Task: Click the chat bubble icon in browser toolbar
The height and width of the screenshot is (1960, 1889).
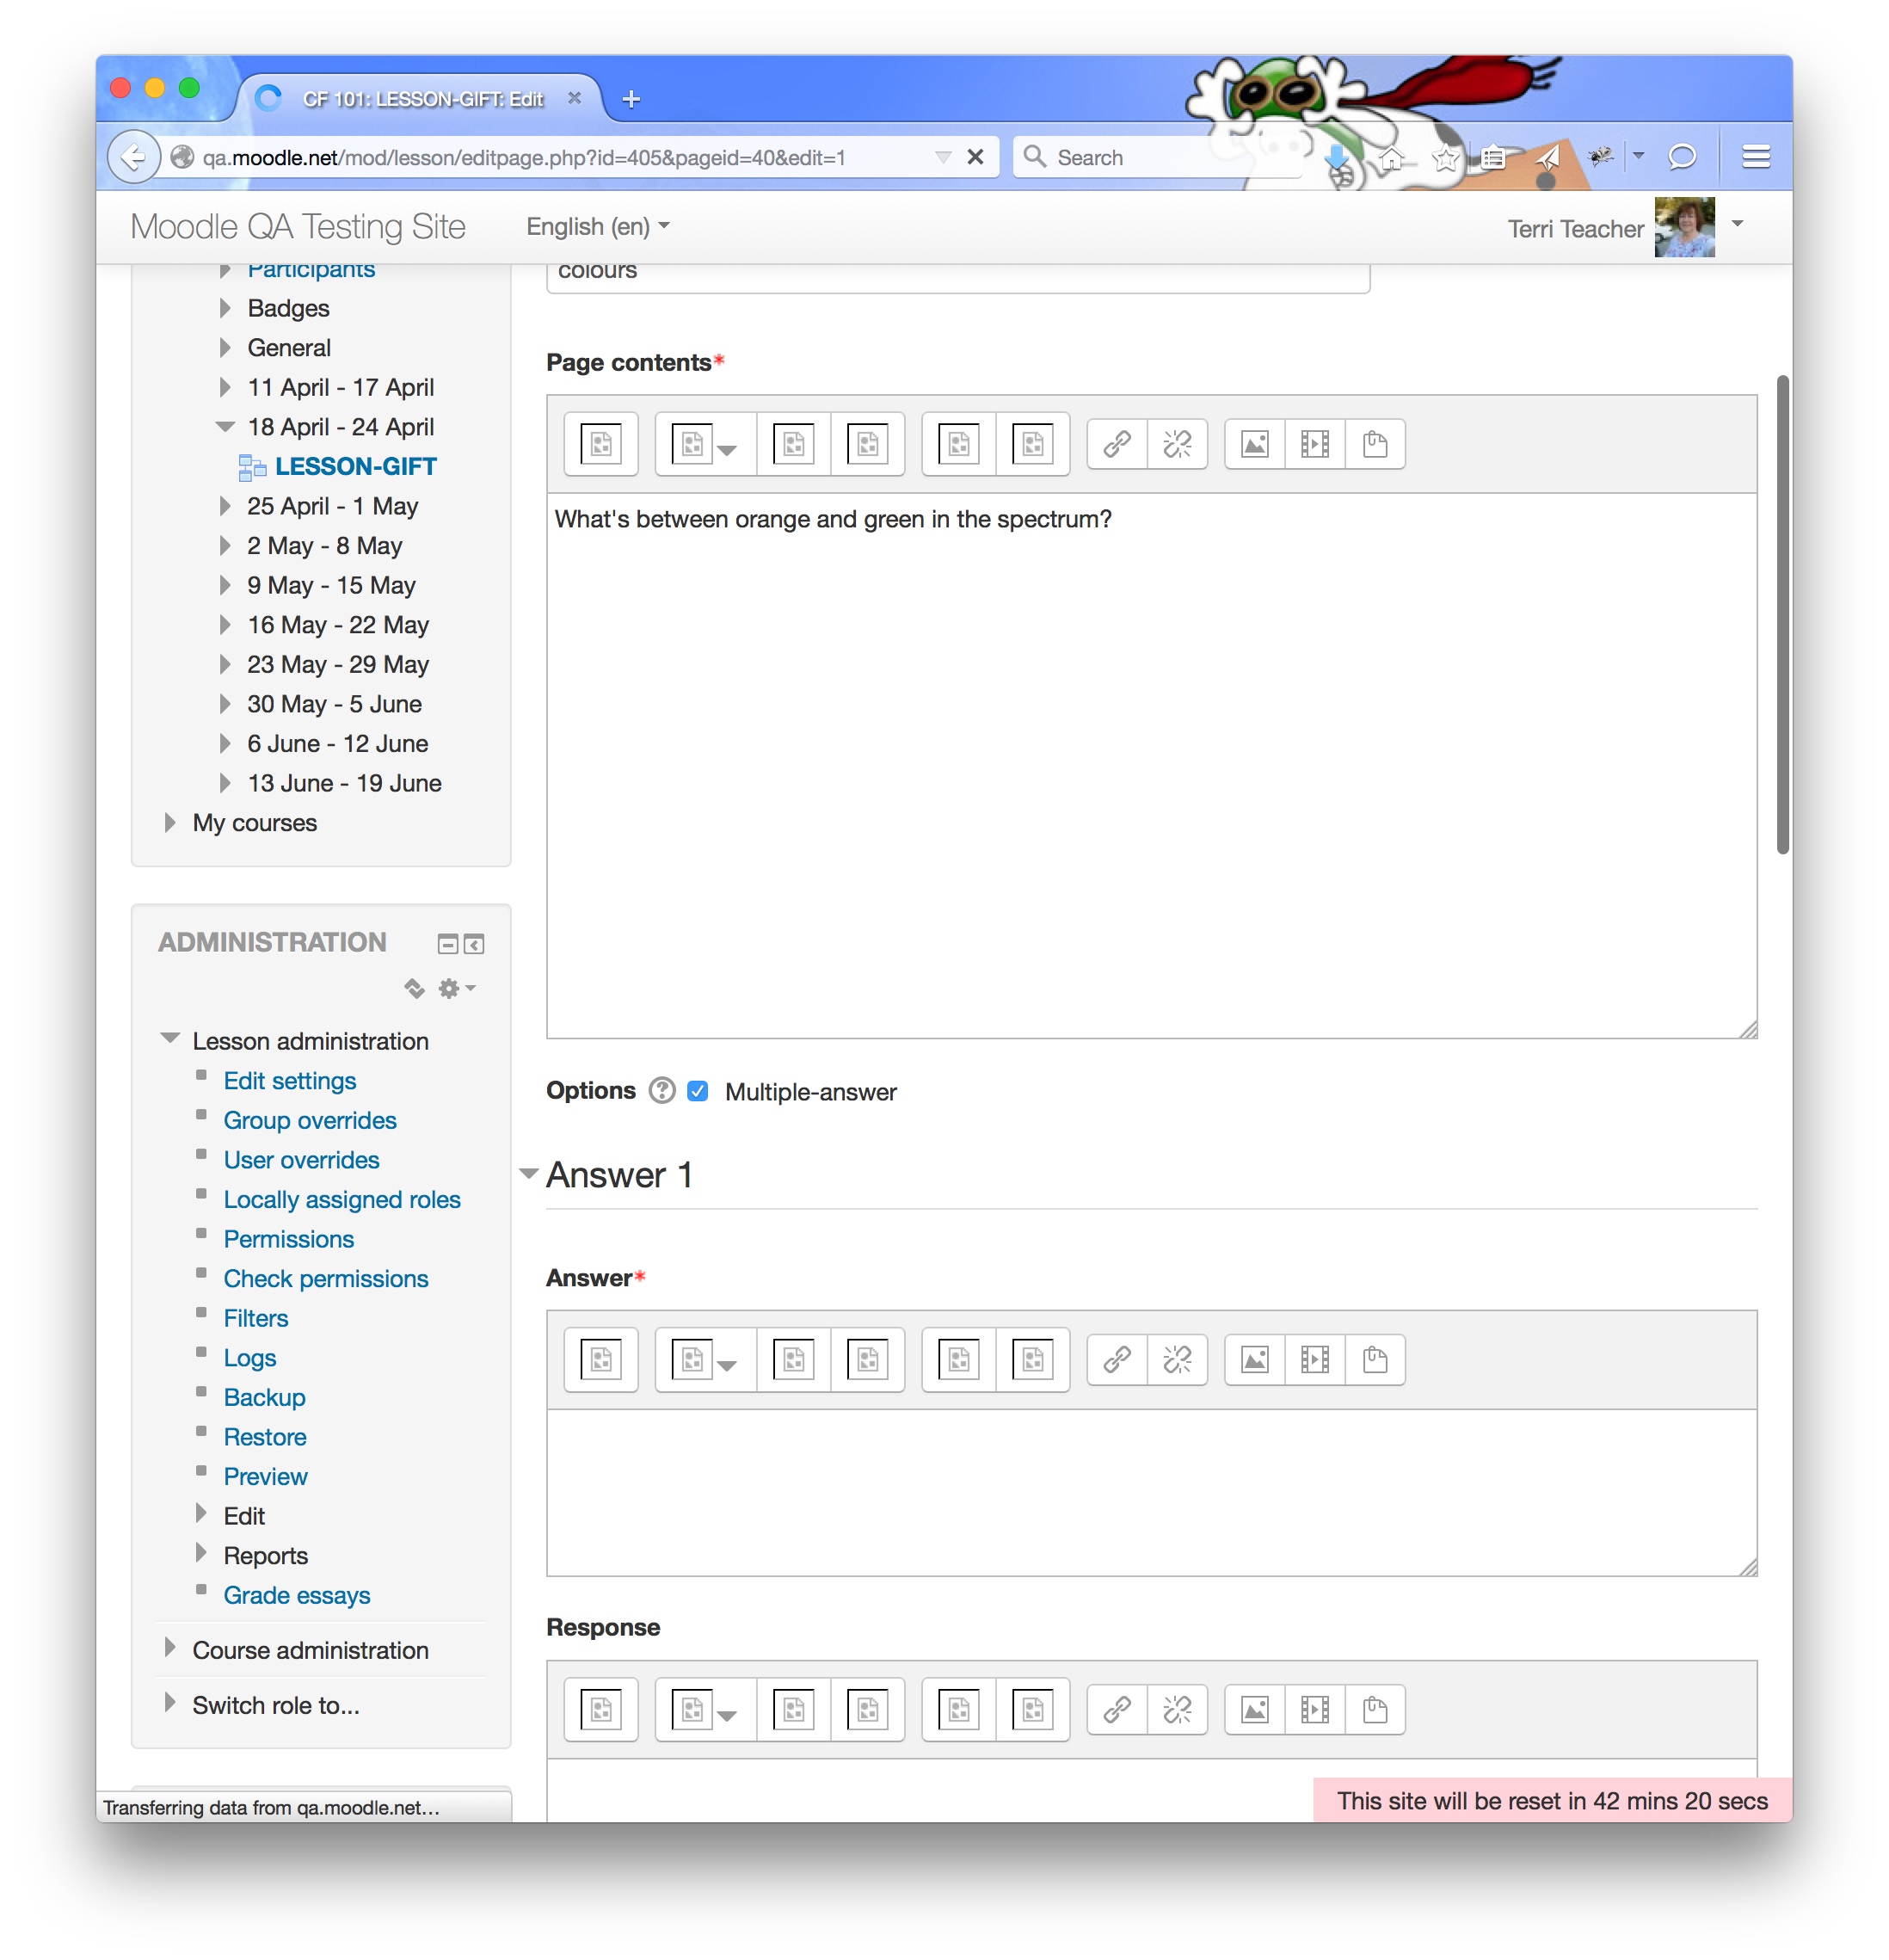Action: pyautogui.click(x=1682, y=157)
